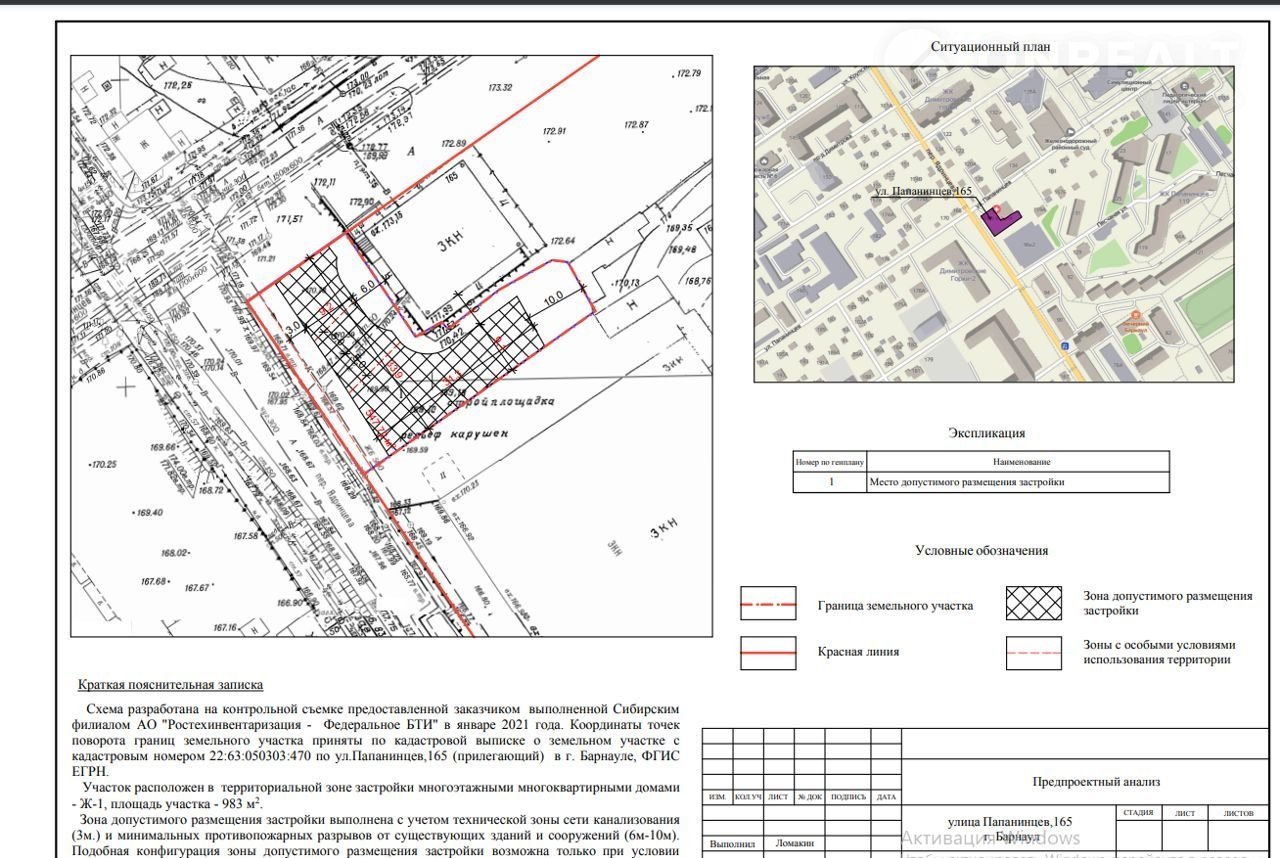The width and height of the screenshot is (1280, 858).
Task: Click the elevation mark '172.79'
Action: click(689, 75)
